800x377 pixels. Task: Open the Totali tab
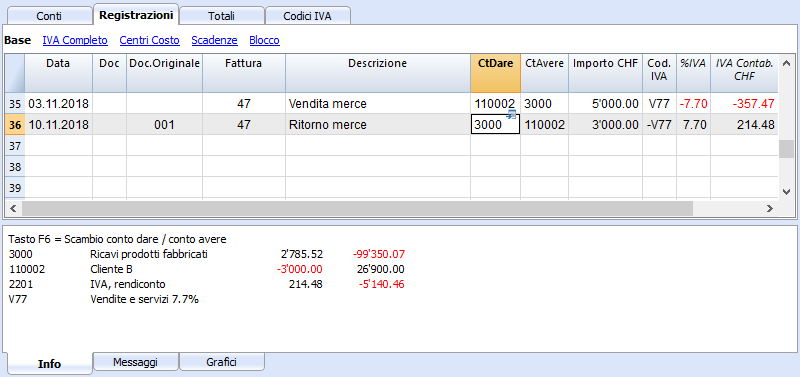[222, 16]
